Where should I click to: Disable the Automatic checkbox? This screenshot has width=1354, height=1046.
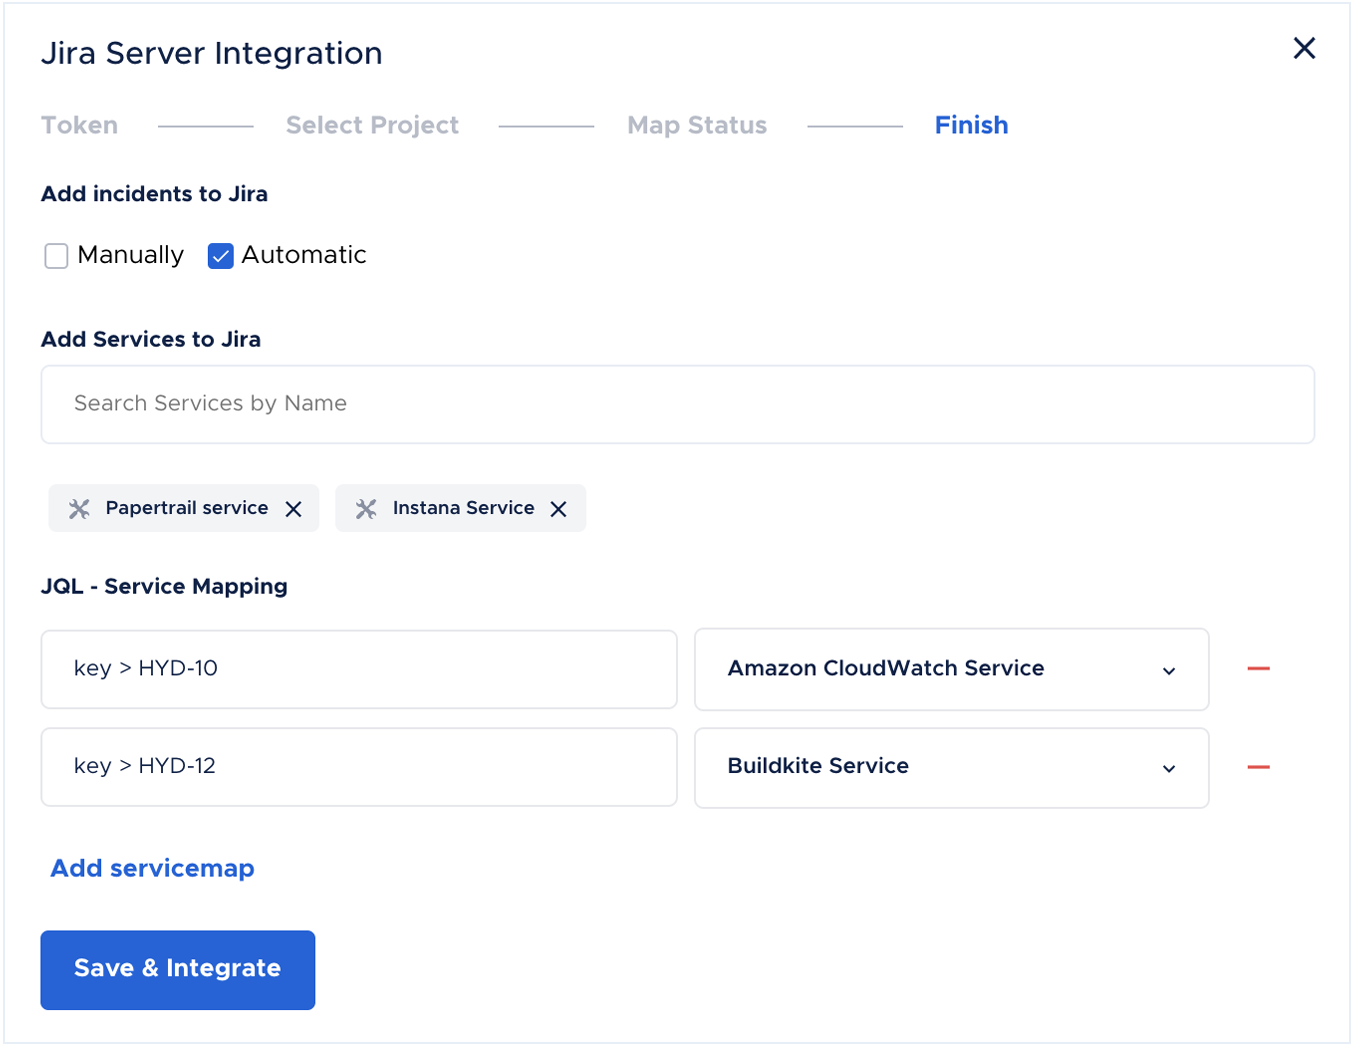[x=220, y=256]
